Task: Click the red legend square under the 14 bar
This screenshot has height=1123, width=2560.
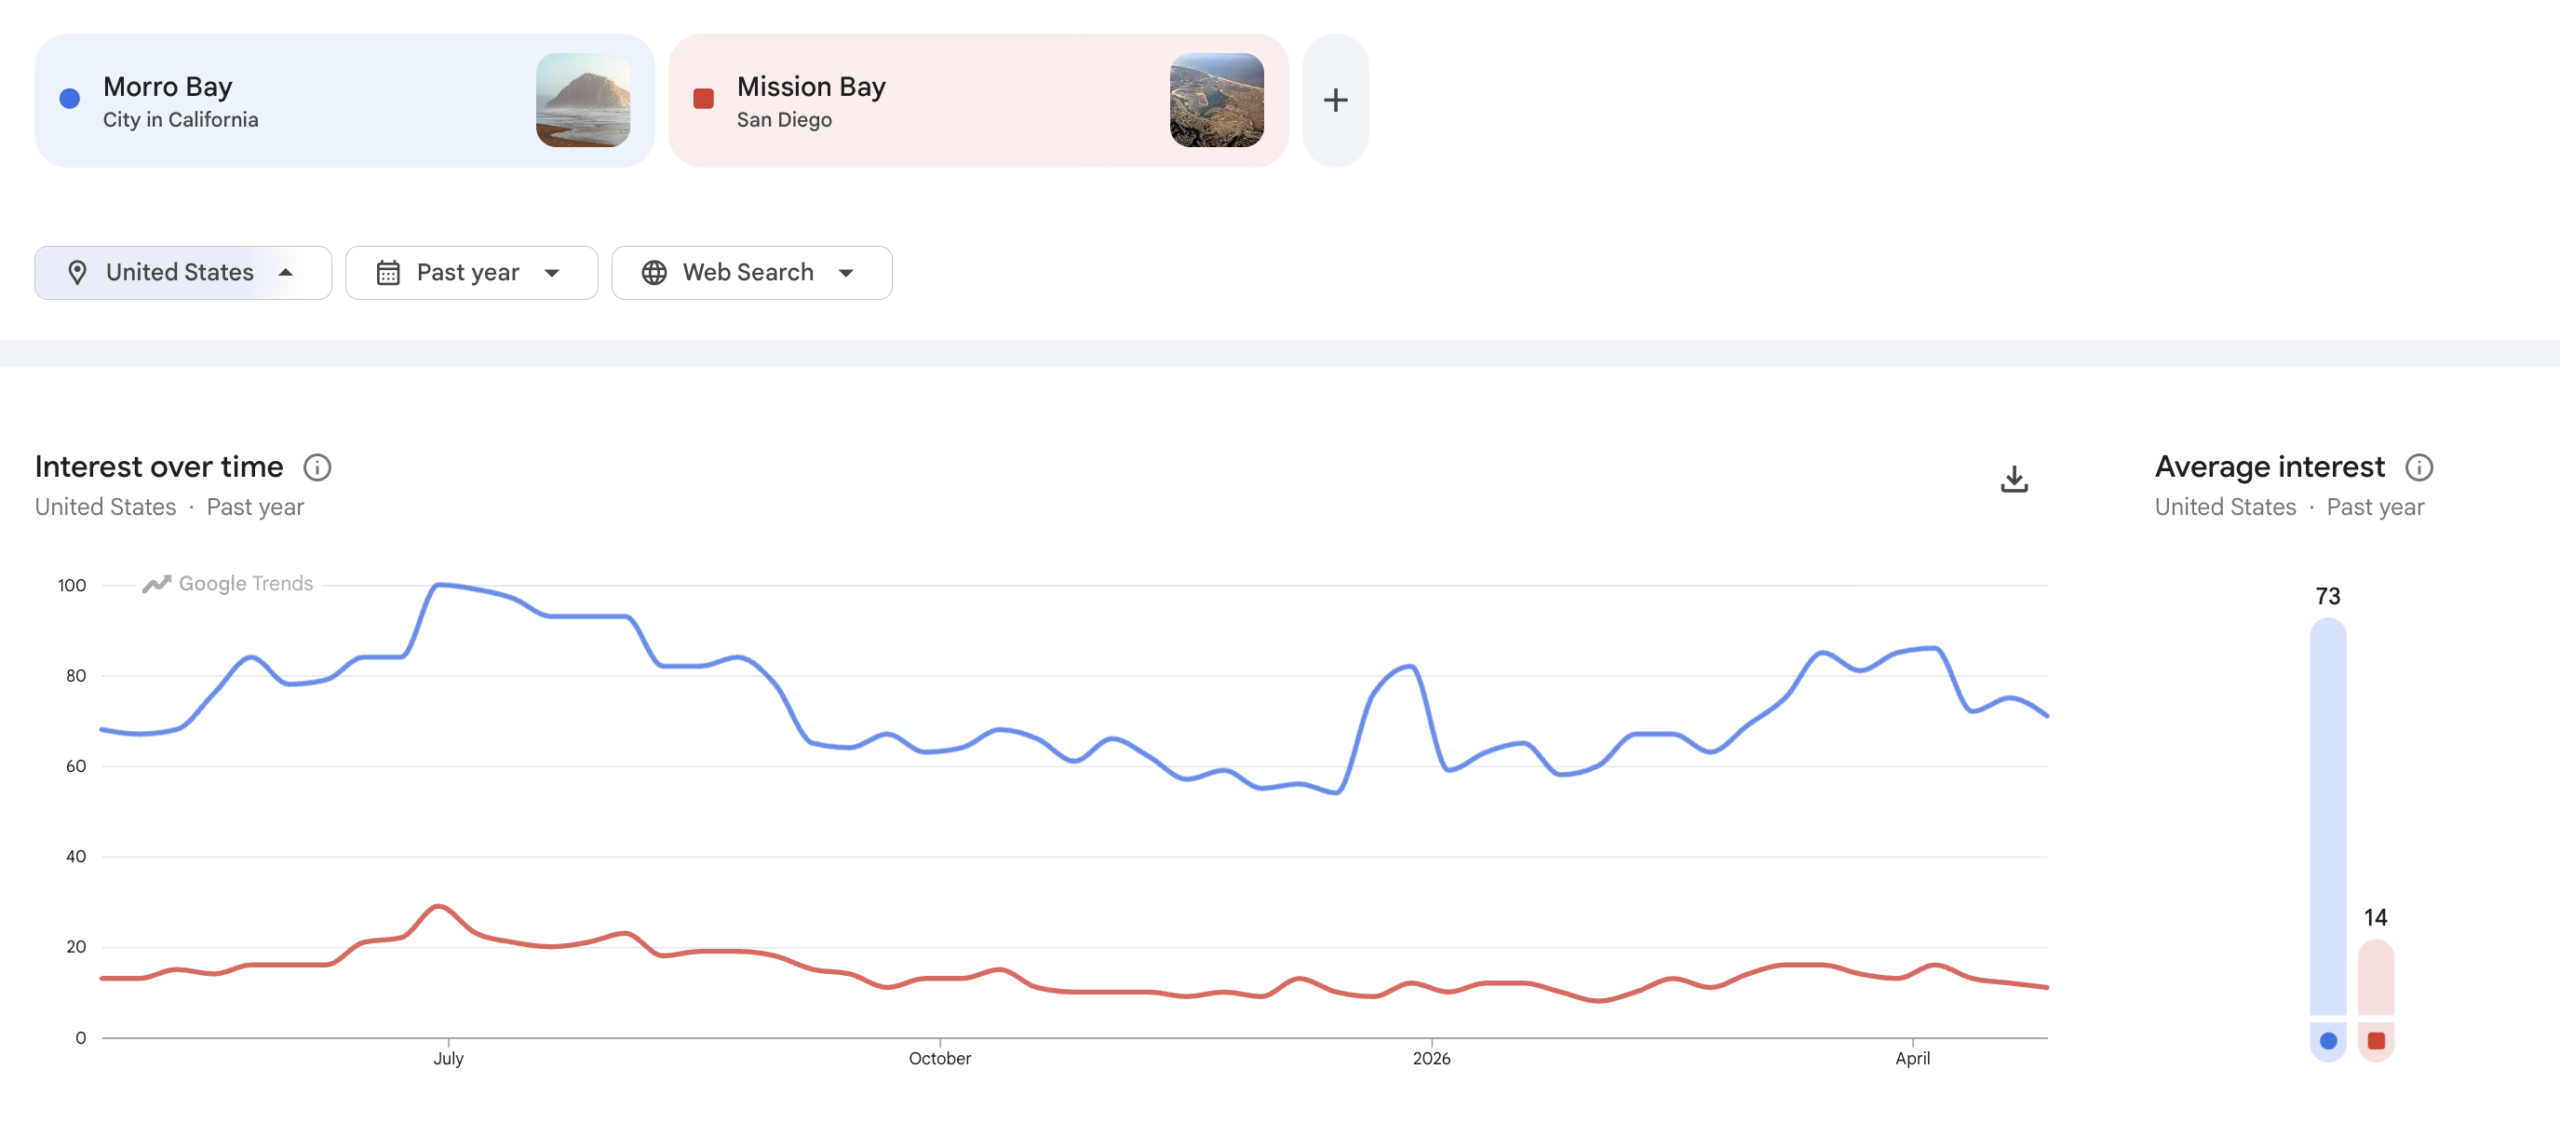Action: click(2376, 1041)
